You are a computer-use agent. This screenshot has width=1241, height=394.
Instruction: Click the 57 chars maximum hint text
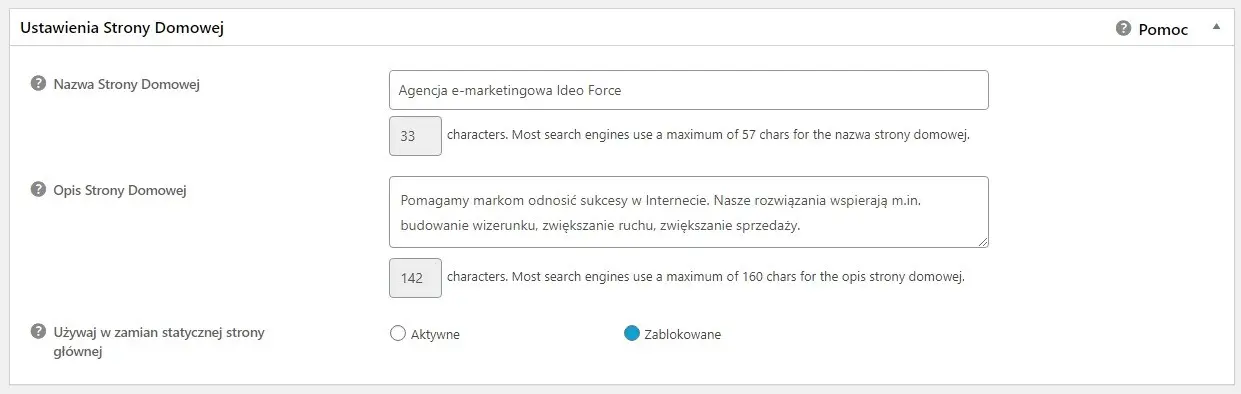click(x=708, y=135)
